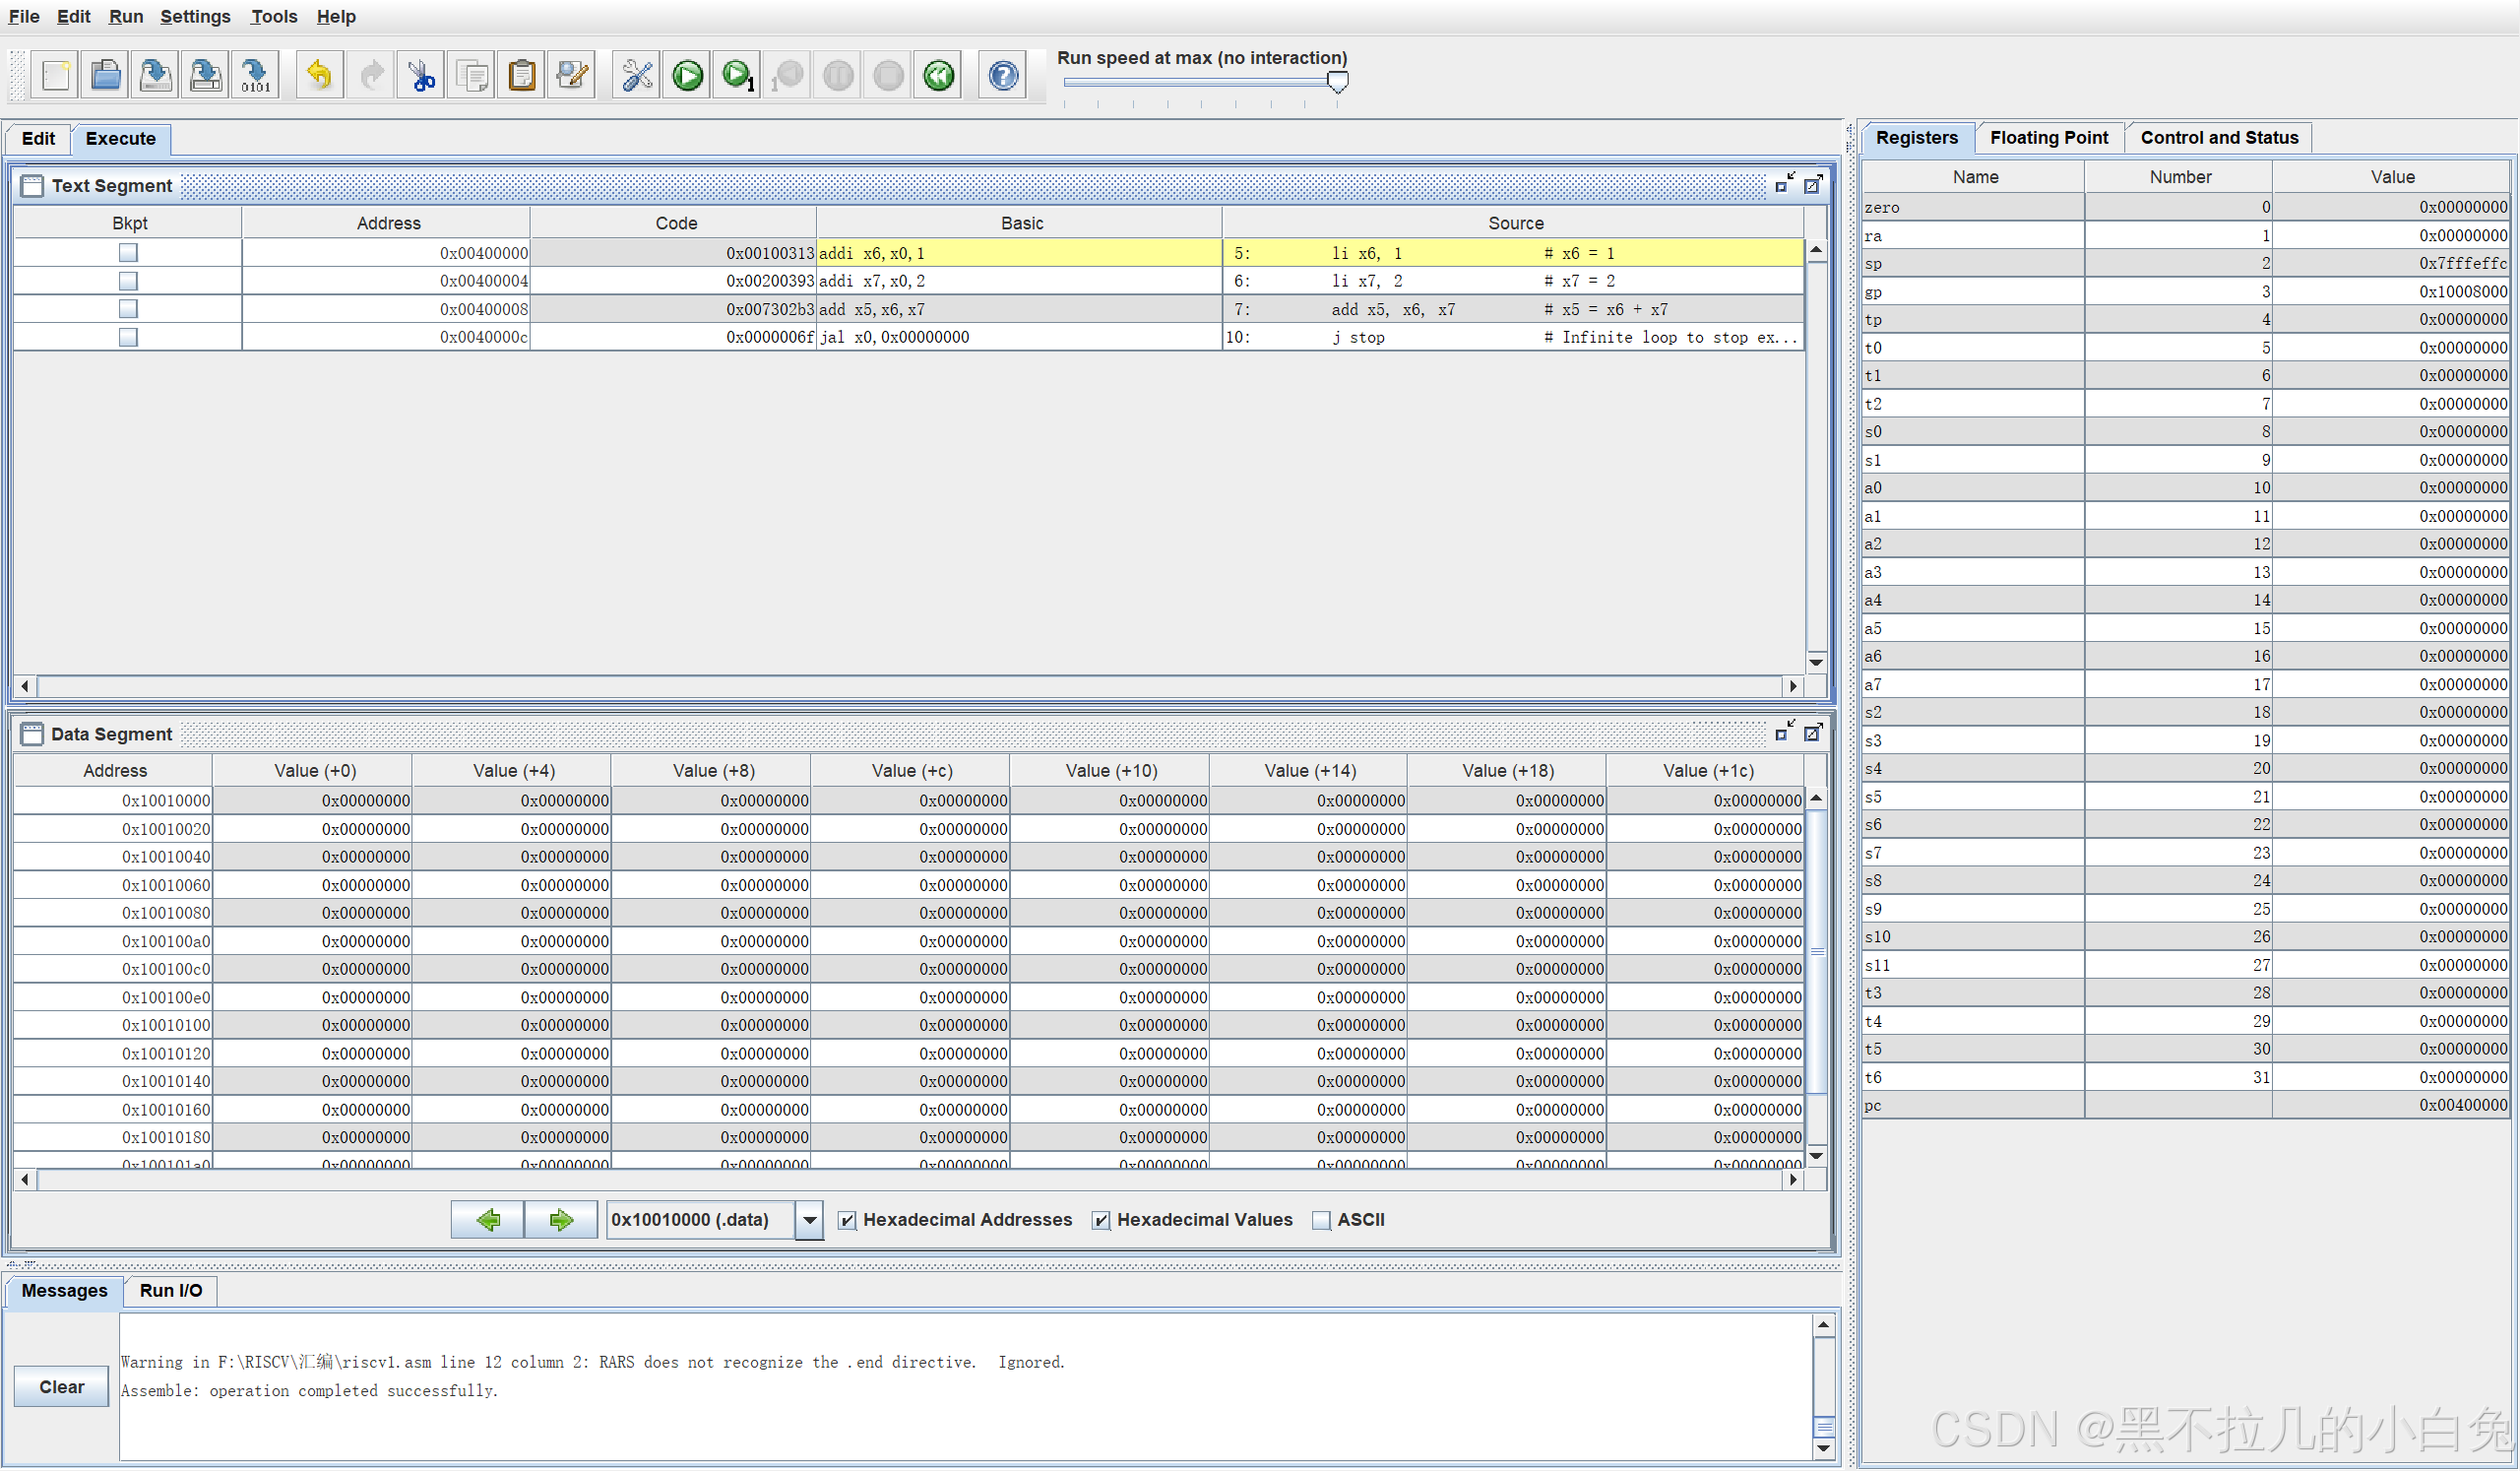Image resolution: width=2520 pixels, height=1471 pixels.
Task: Reset the simulator with rewind icon
Action: 938,75
